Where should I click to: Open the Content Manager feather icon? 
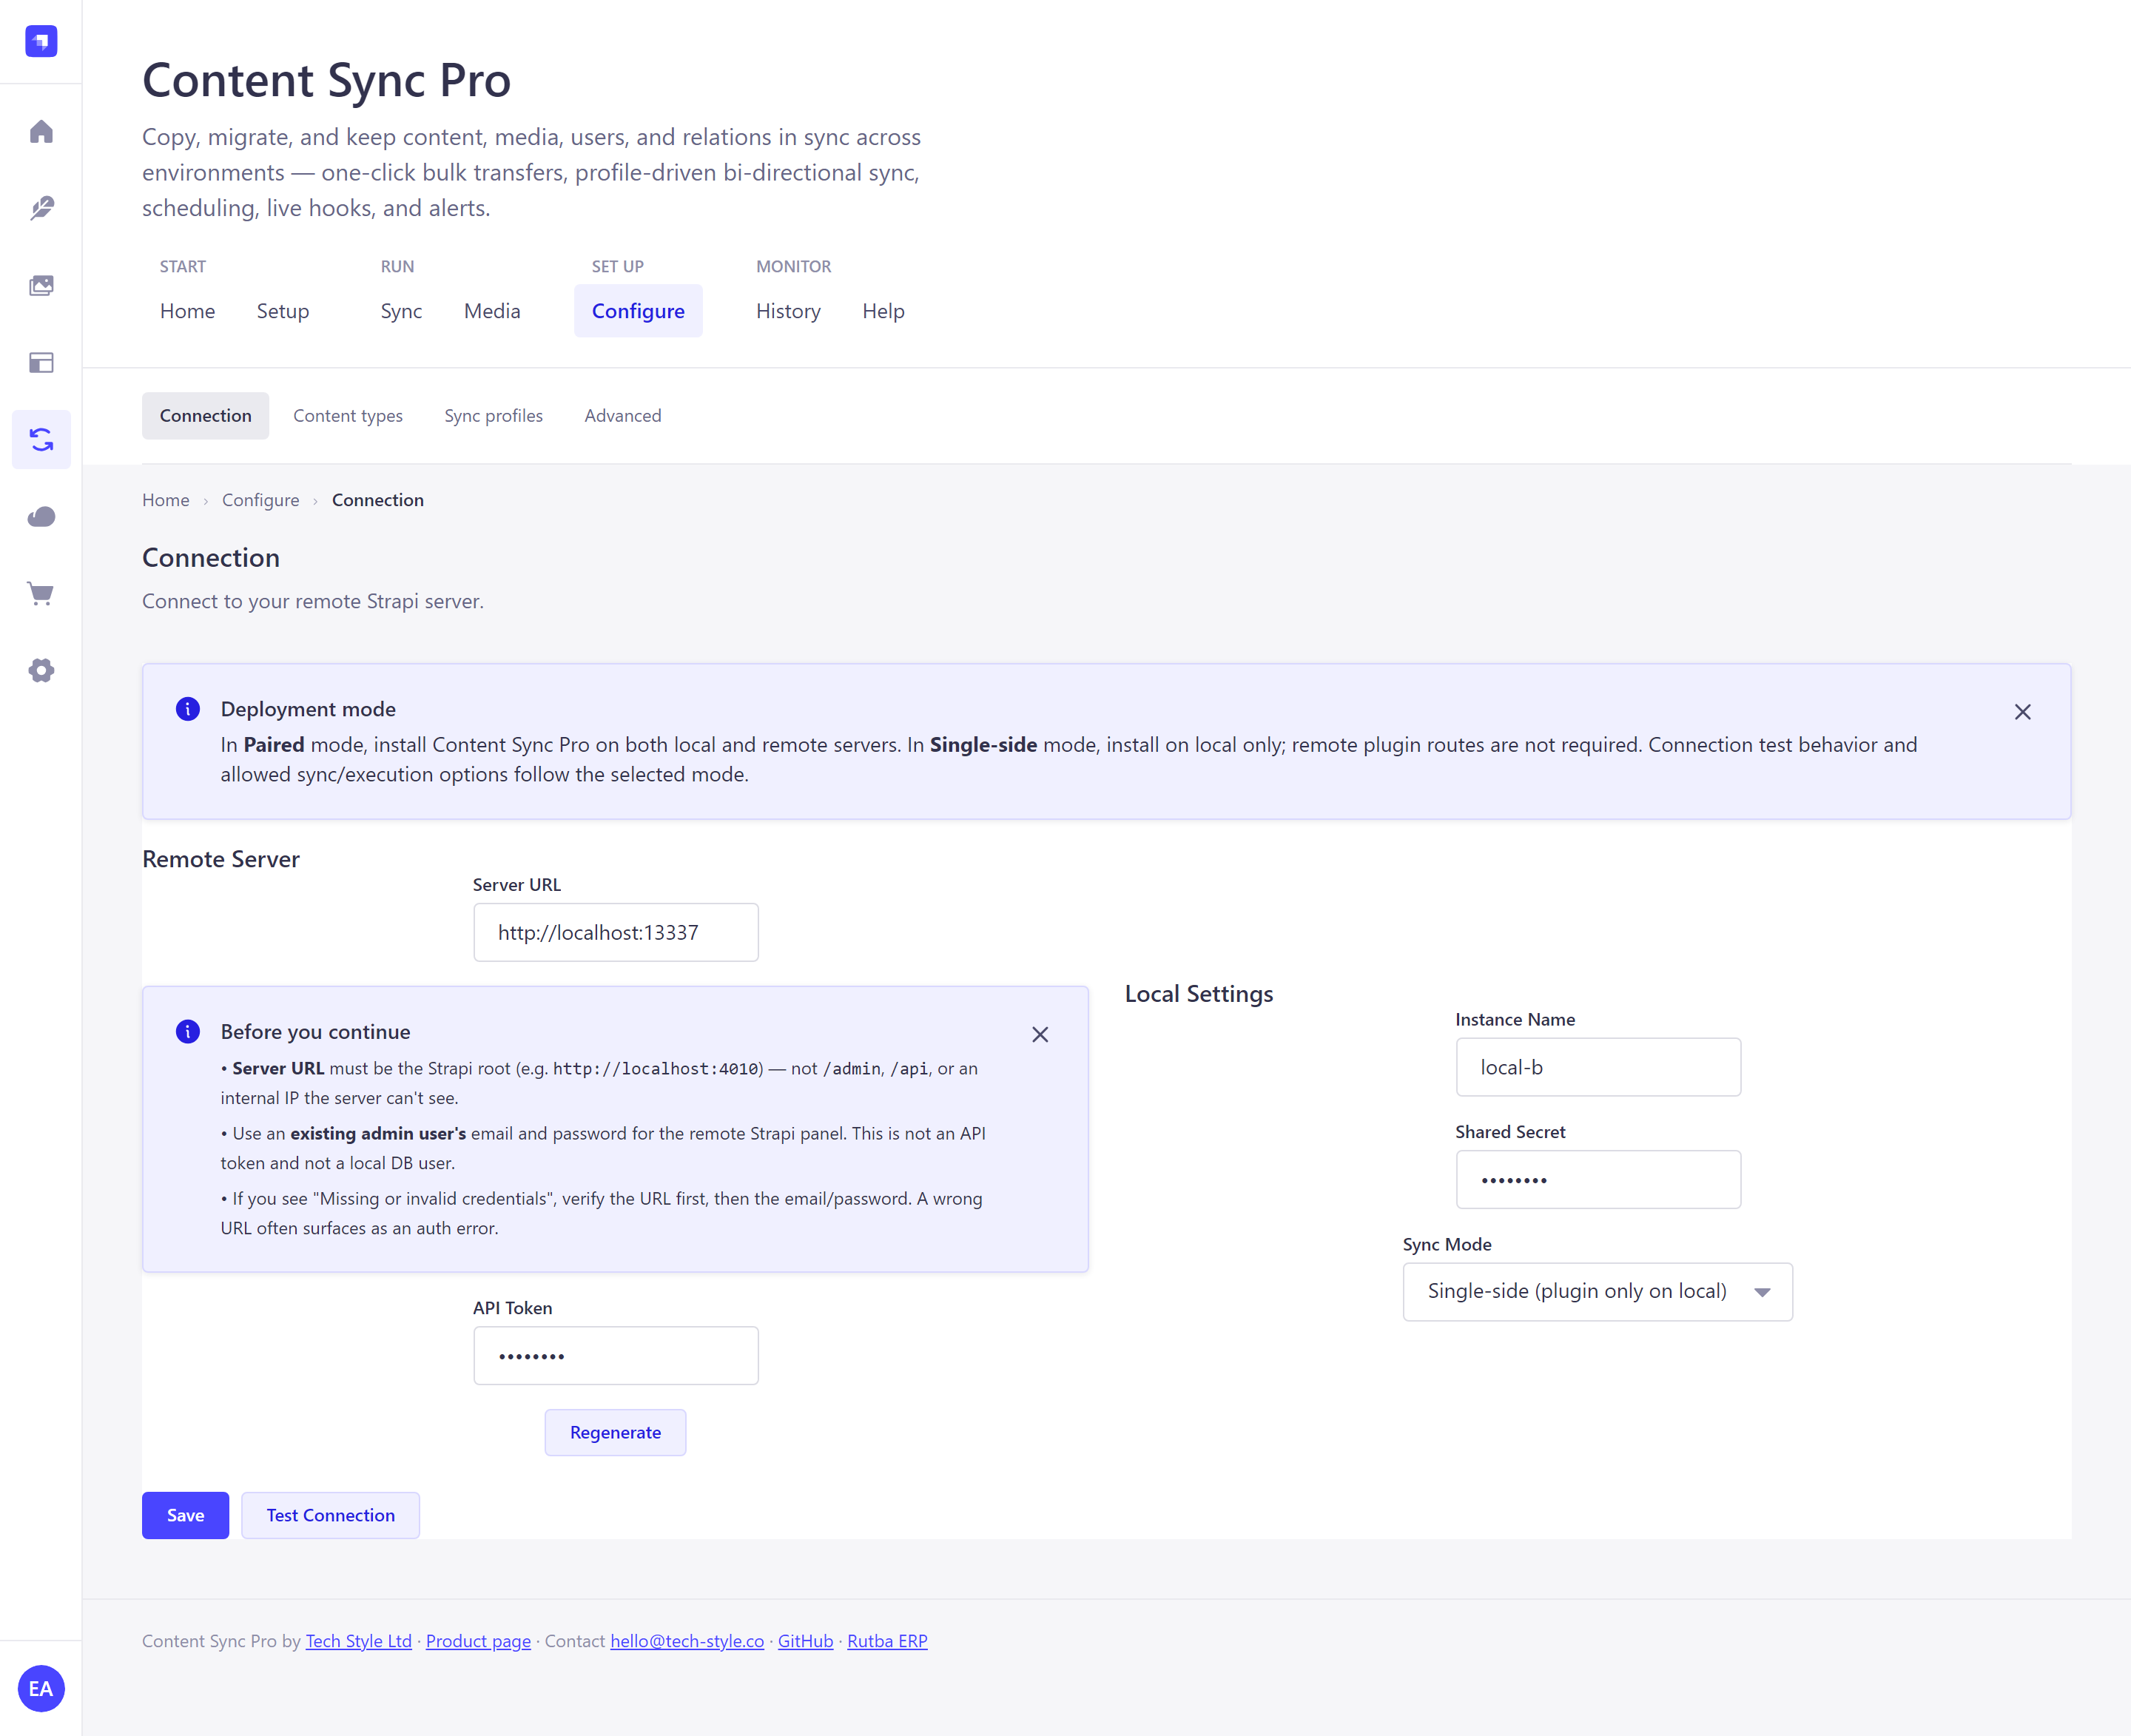pos(41,208)
